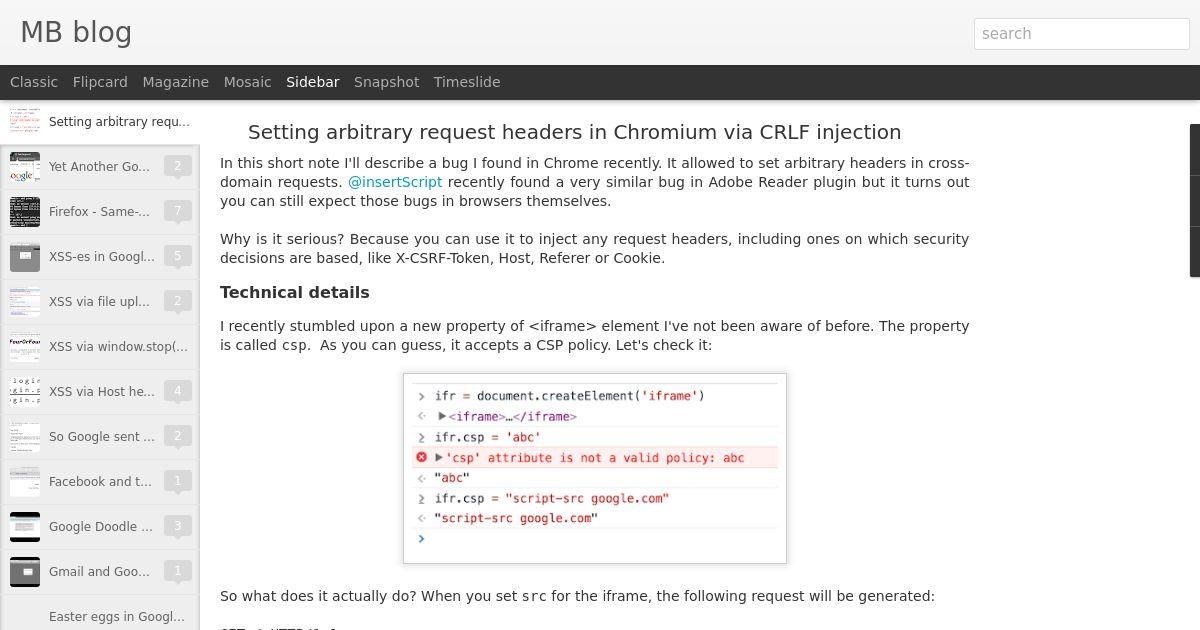Viewport: 1200px width, 630px height.
Task: Click comment badge on Google Doodle post
Action: (177, 526)
